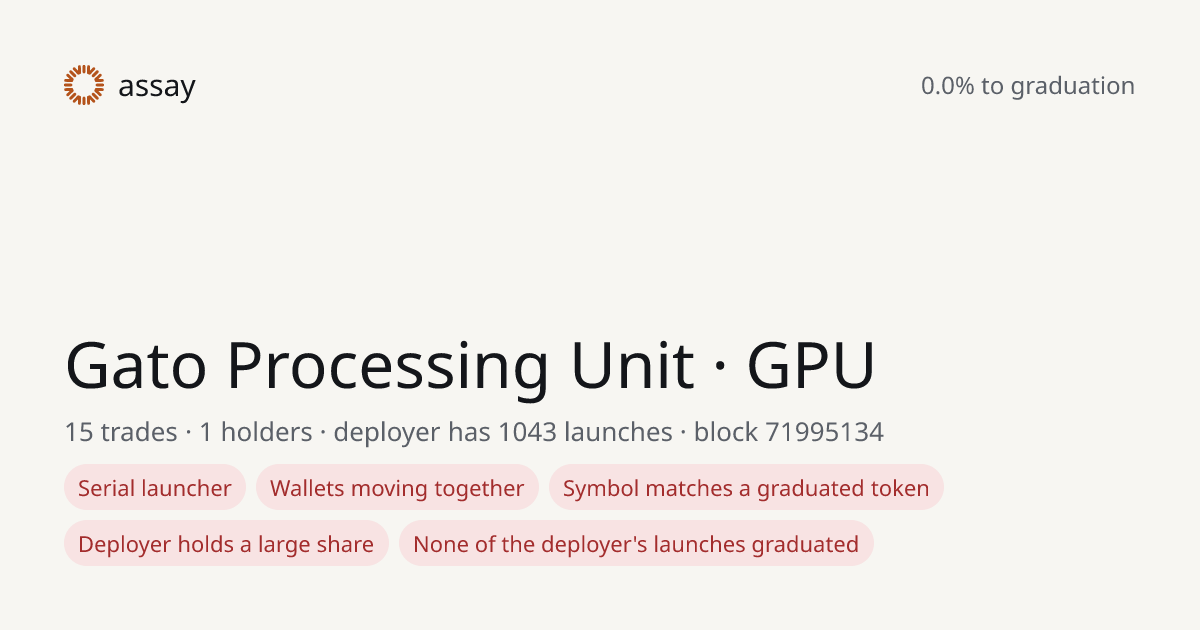This screenshot has width=1200, height=630.
Task: Click the word Unit in title
Action: tap(633, 366)
